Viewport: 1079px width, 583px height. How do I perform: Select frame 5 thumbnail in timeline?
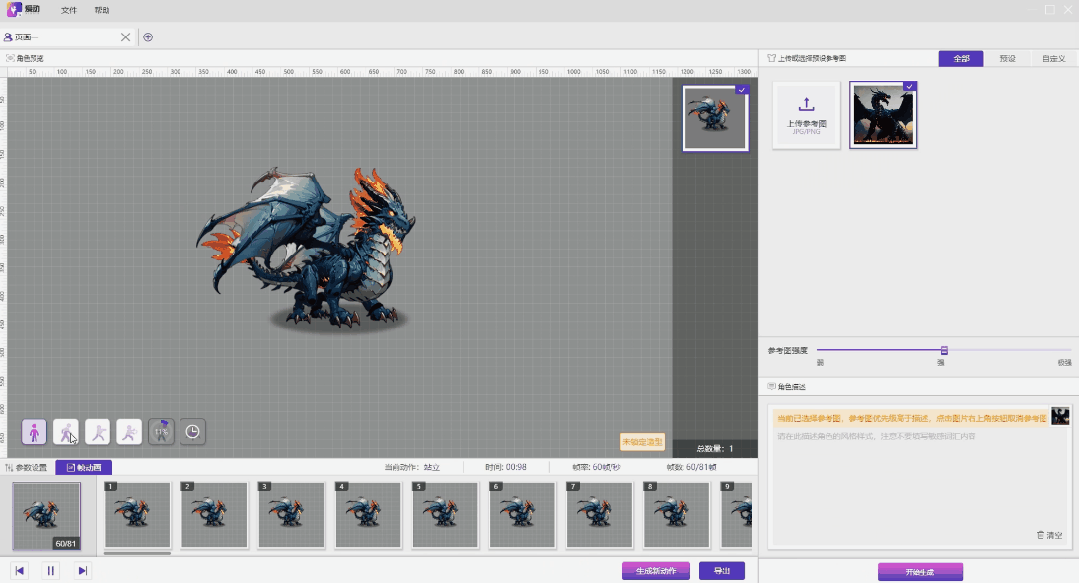tap(445, 515)
